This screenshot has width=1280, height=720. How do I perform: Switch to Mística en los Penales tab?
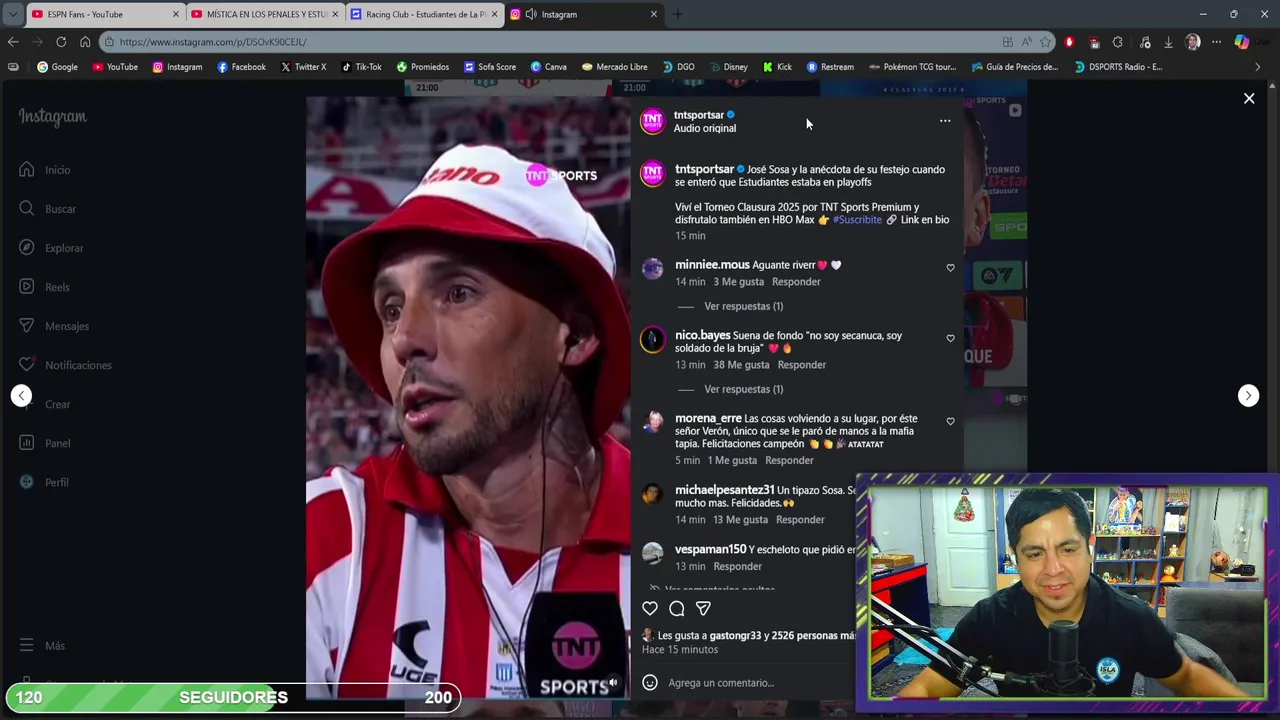(x=265, y=14)
